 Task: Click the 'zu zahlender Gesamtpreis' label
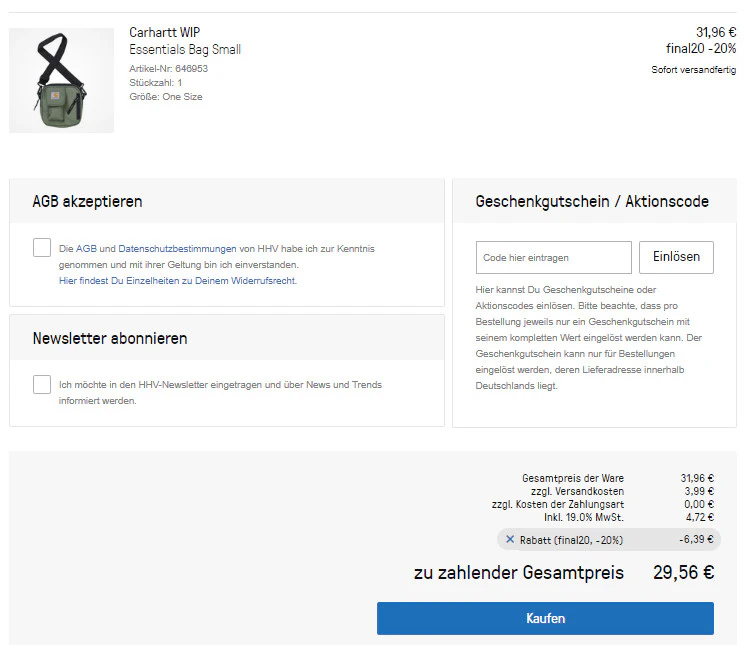pos(519,573)
